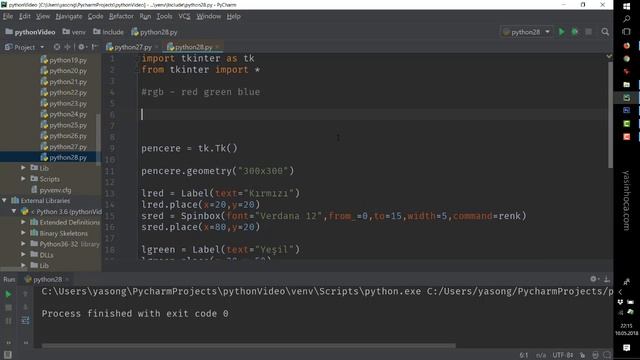The height and width of the screenshot is (360, 640).
Task: Close the python28 Run tab
Action: click(x=67, y=280)
